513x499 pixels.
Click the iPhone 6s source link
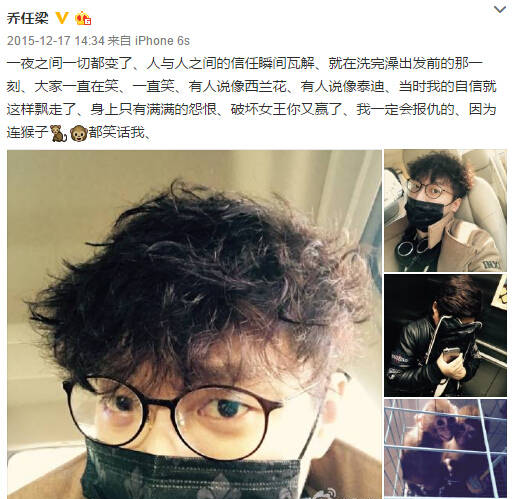[162, 41]
